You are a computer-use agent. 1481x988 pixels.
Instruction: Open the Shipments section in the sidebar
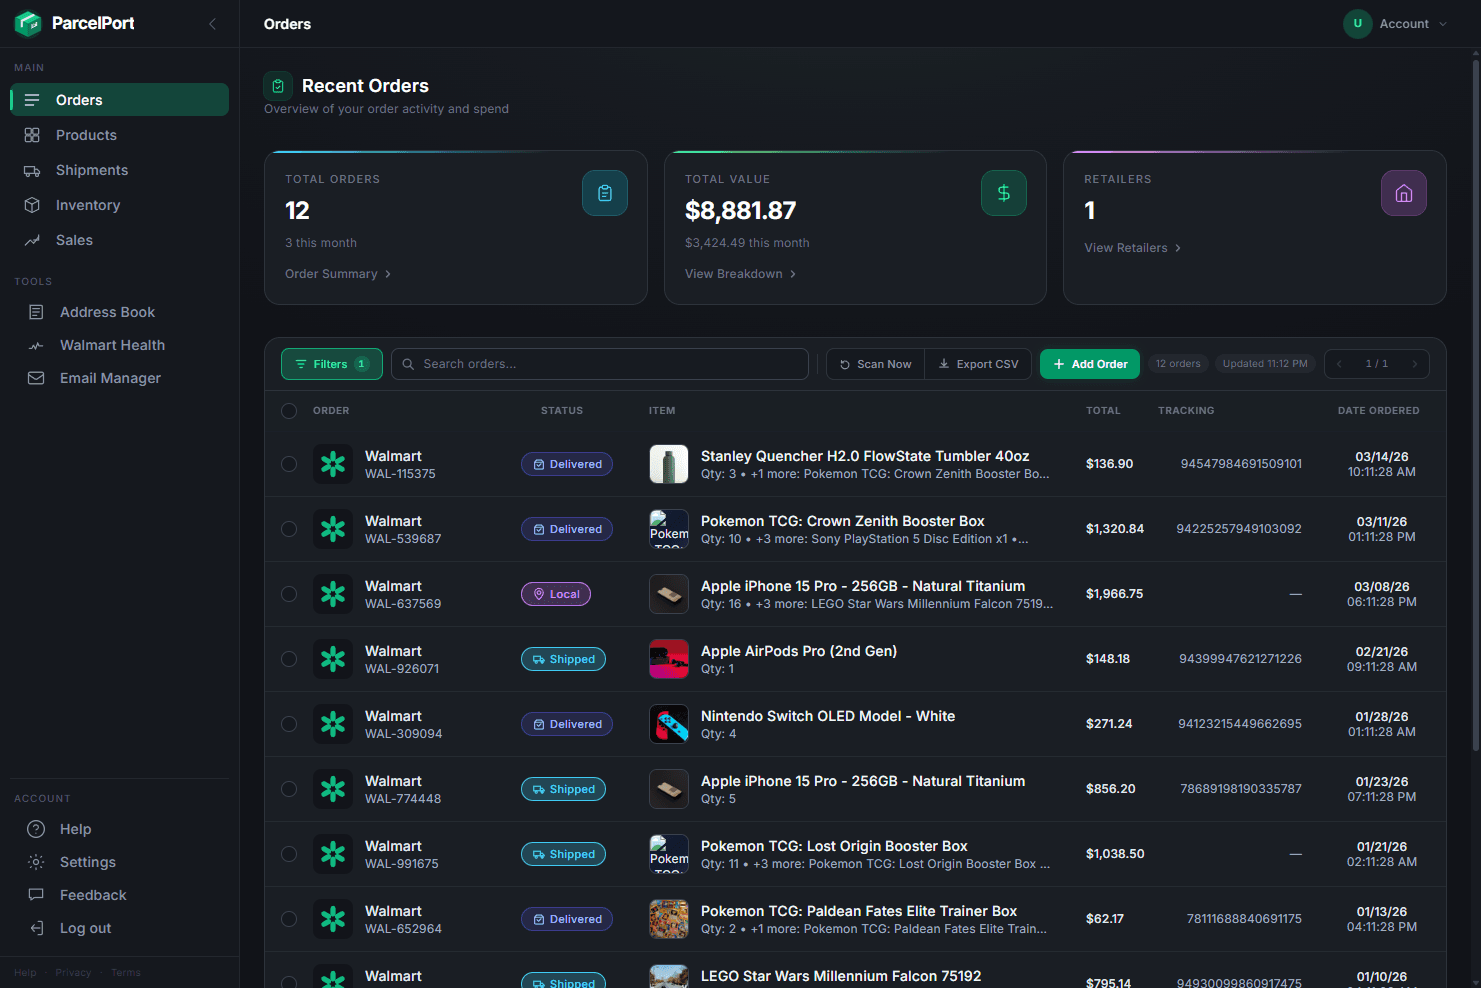[x=91, y=170]
